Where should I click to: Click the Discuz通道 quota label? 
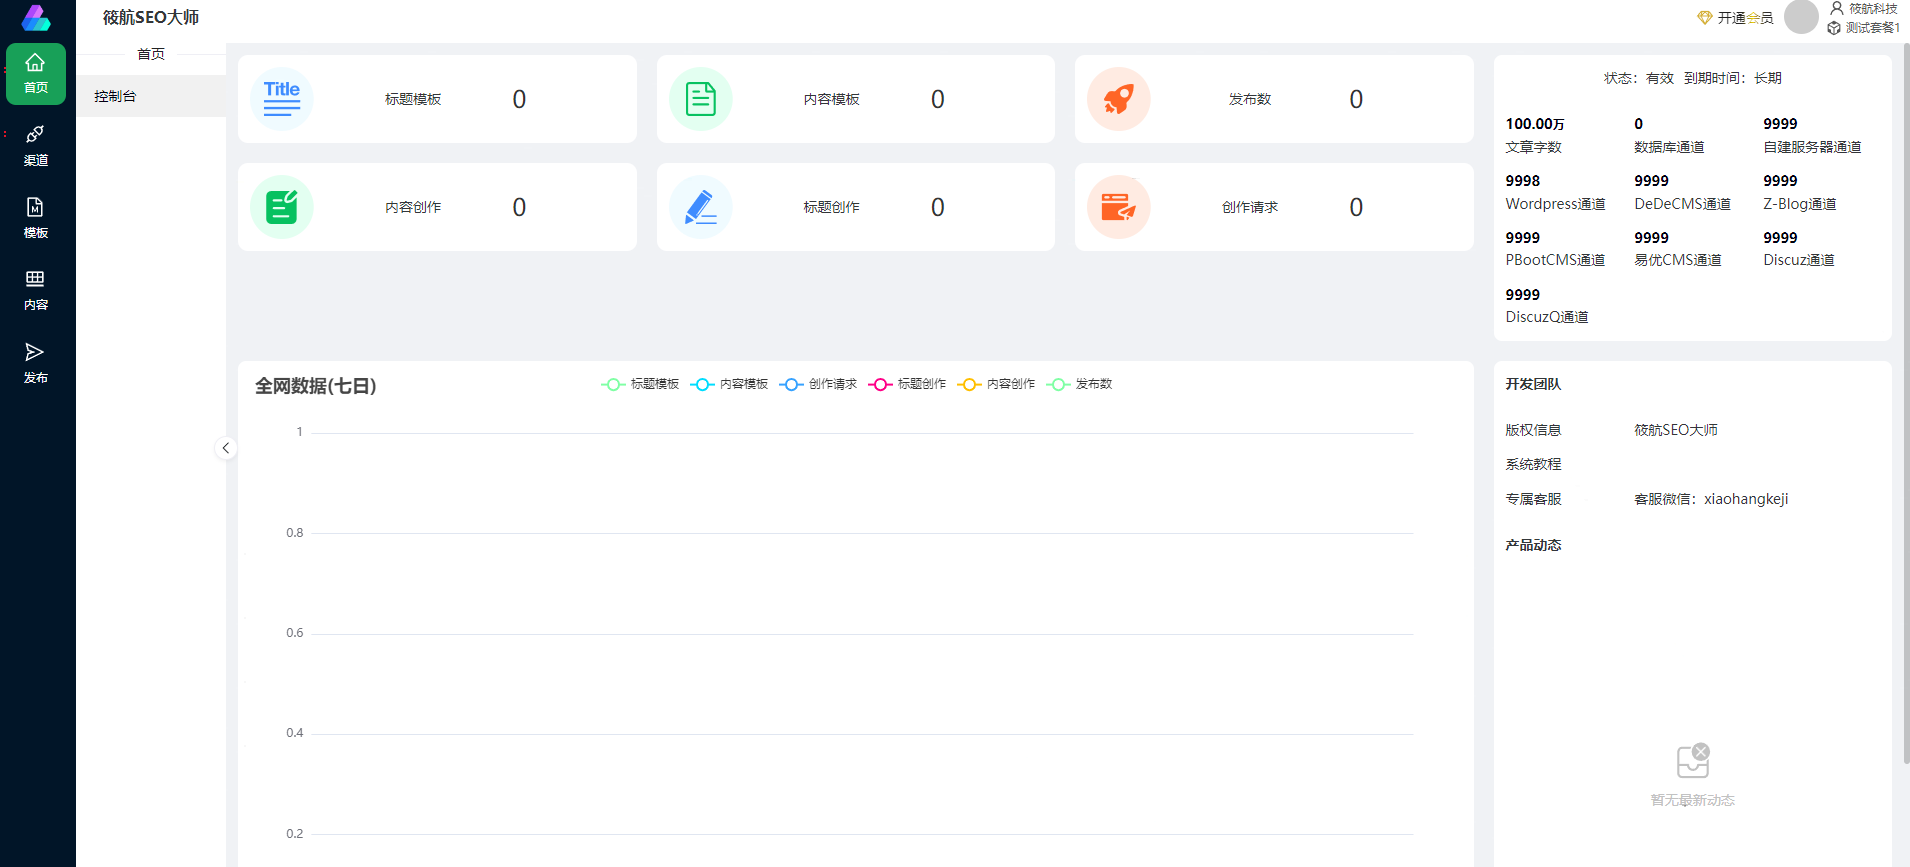point(1798,260)
